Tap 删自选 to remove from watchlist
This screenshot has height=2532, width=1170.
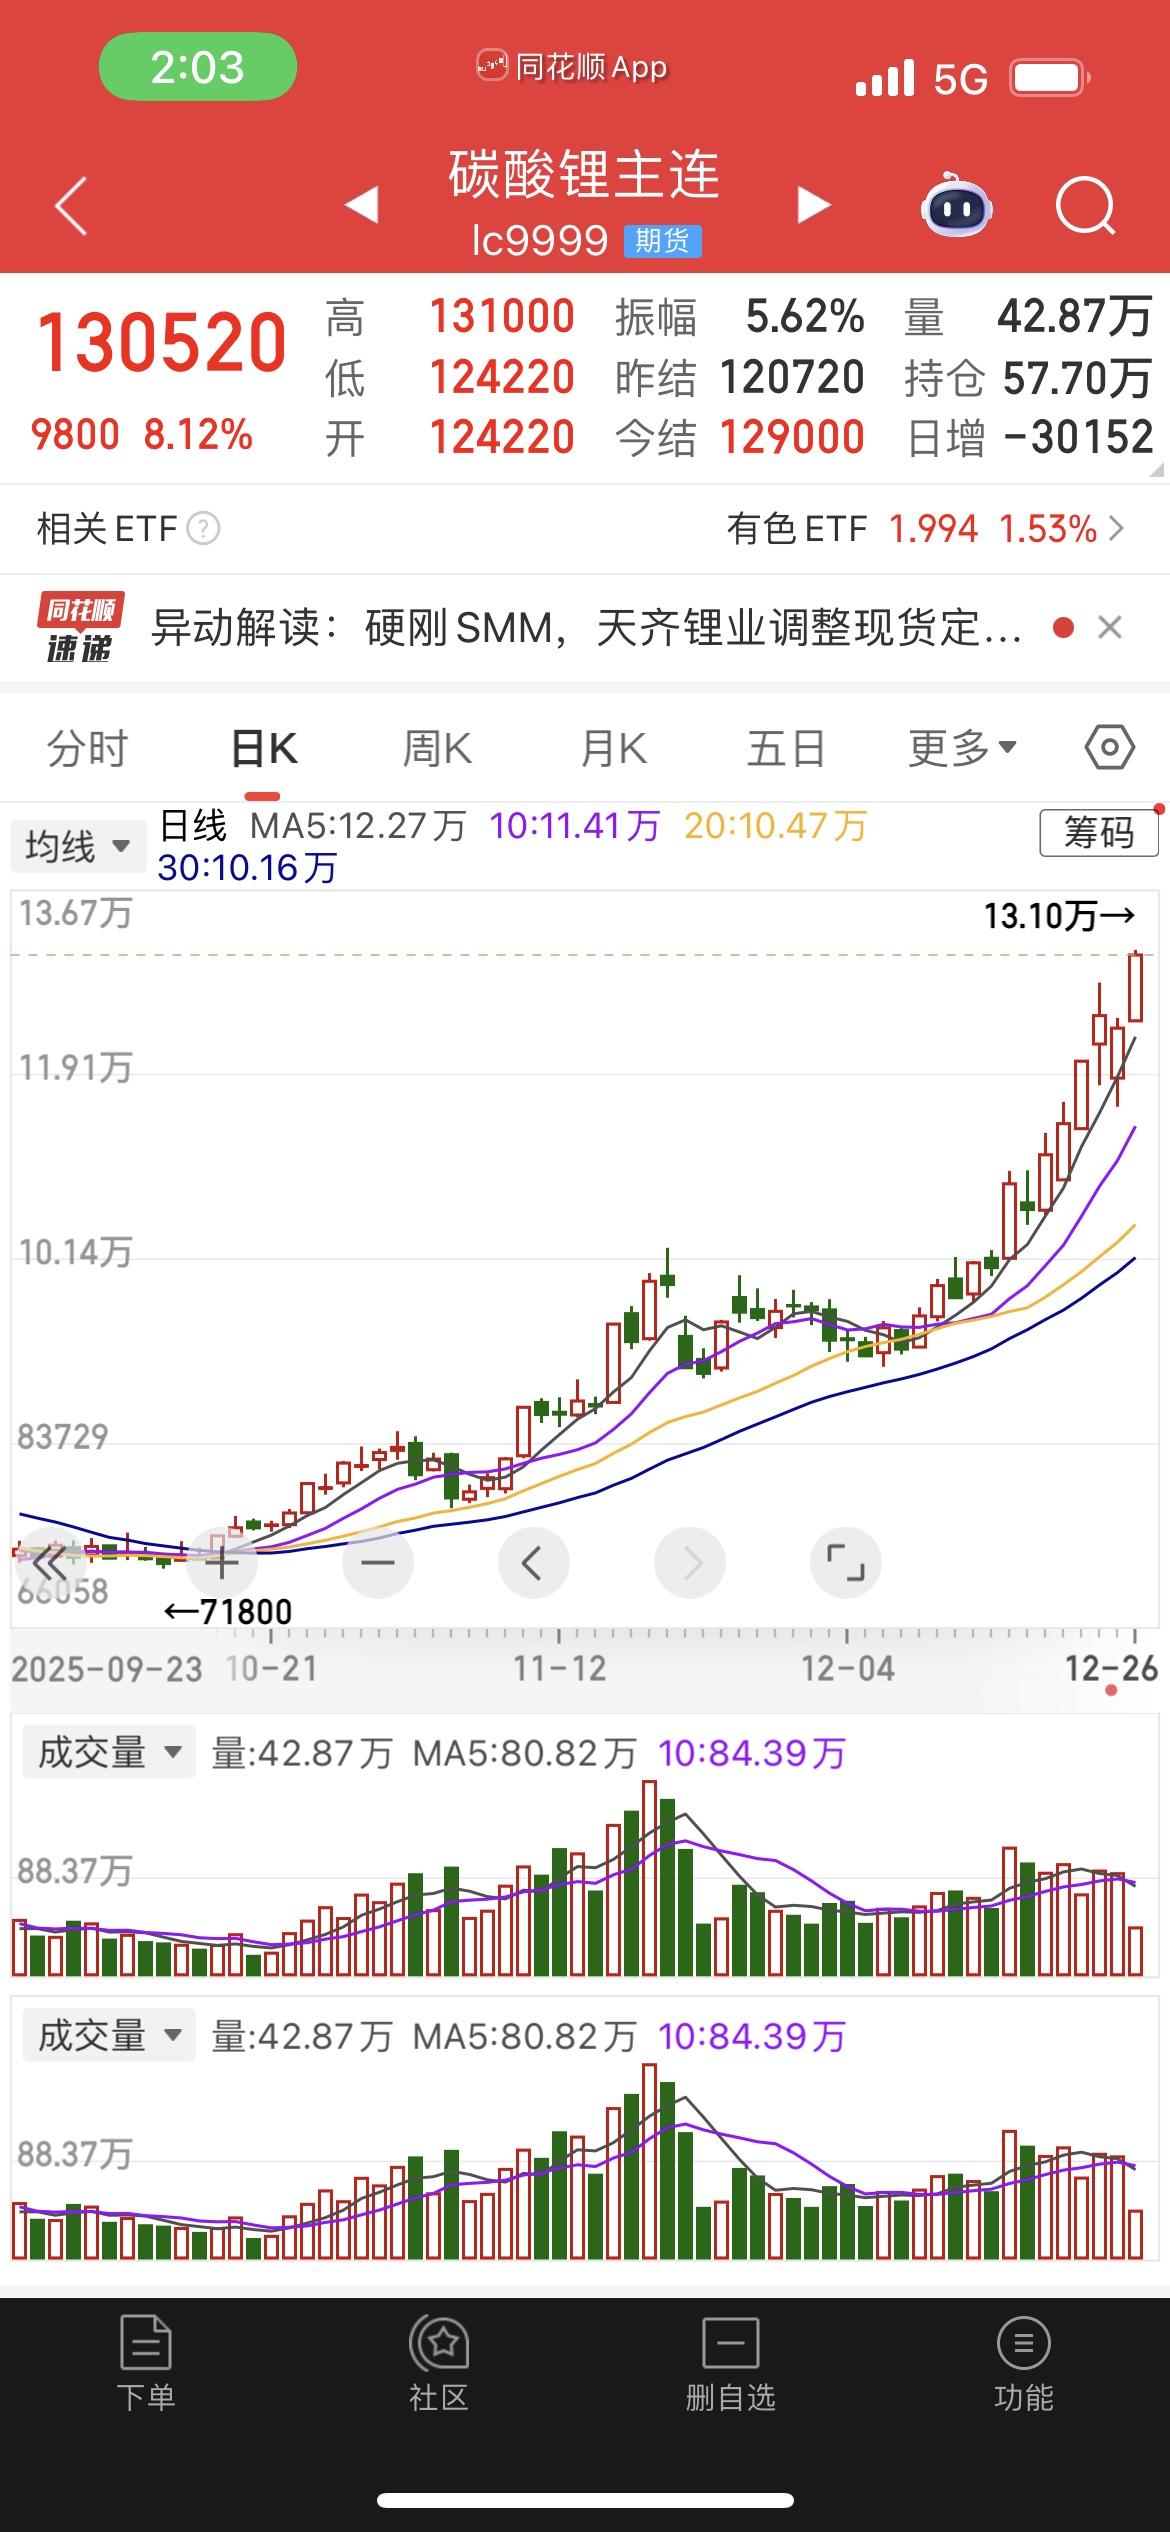tap(731, 2363)
